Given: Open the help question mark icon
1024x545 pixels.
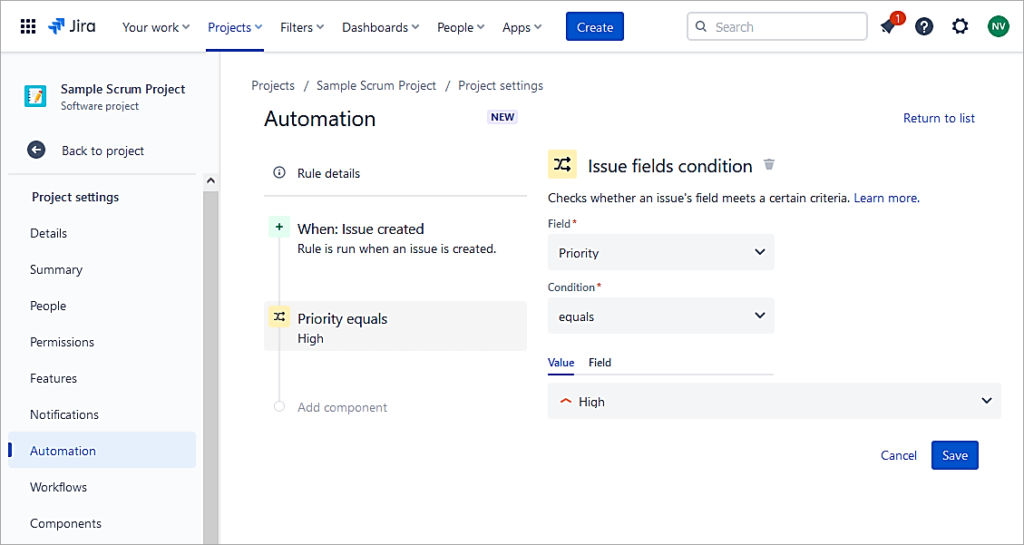Looking at the screenshot, I should [924, 27].
